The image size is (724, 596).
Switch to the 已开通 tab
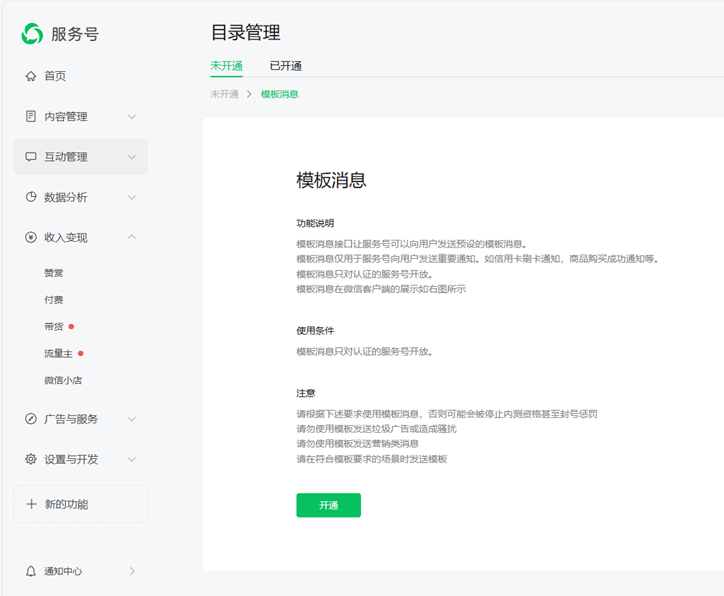[x=285, y=66]
